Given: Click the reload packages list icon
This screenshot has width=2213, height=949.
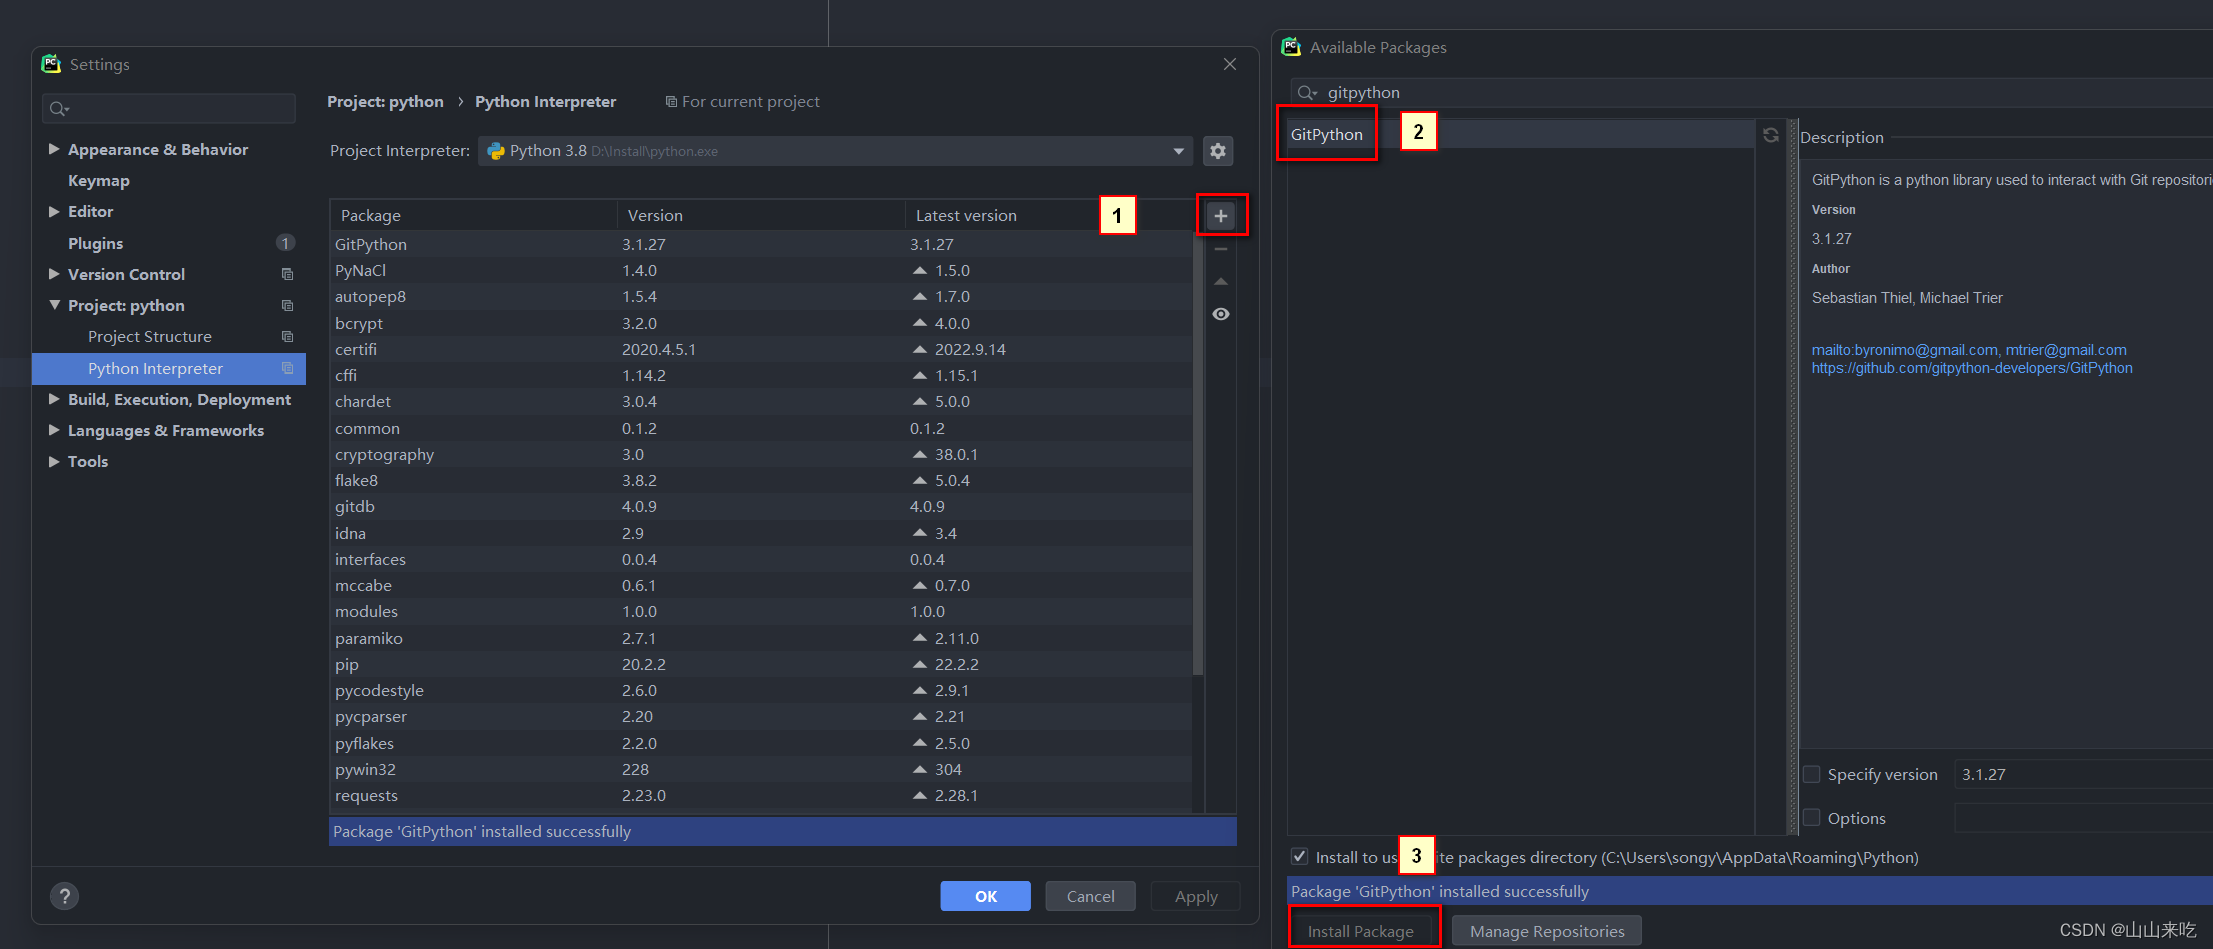Looking at the screenshot, I should pos(1771,135).
